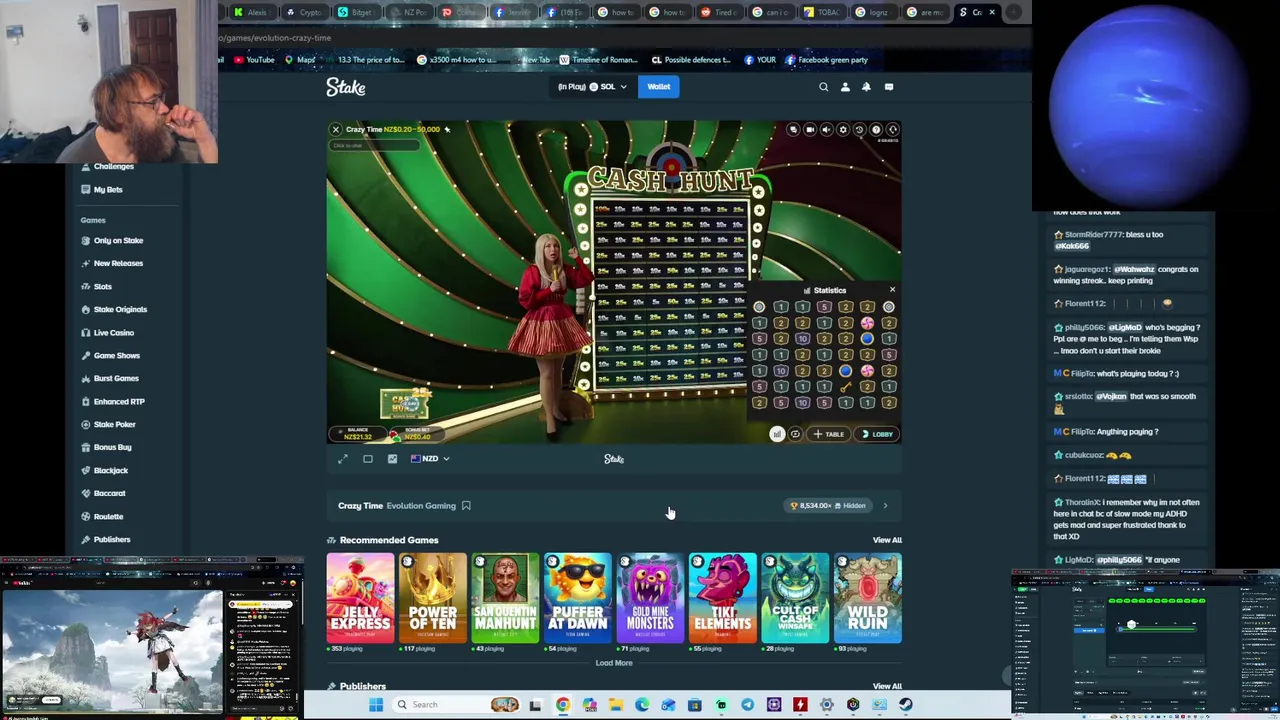Image resolution: width=1280 pixels, height=720 pixels.
Task: Click the video camera icon in Crazy Time
Action: click(810, 129)
